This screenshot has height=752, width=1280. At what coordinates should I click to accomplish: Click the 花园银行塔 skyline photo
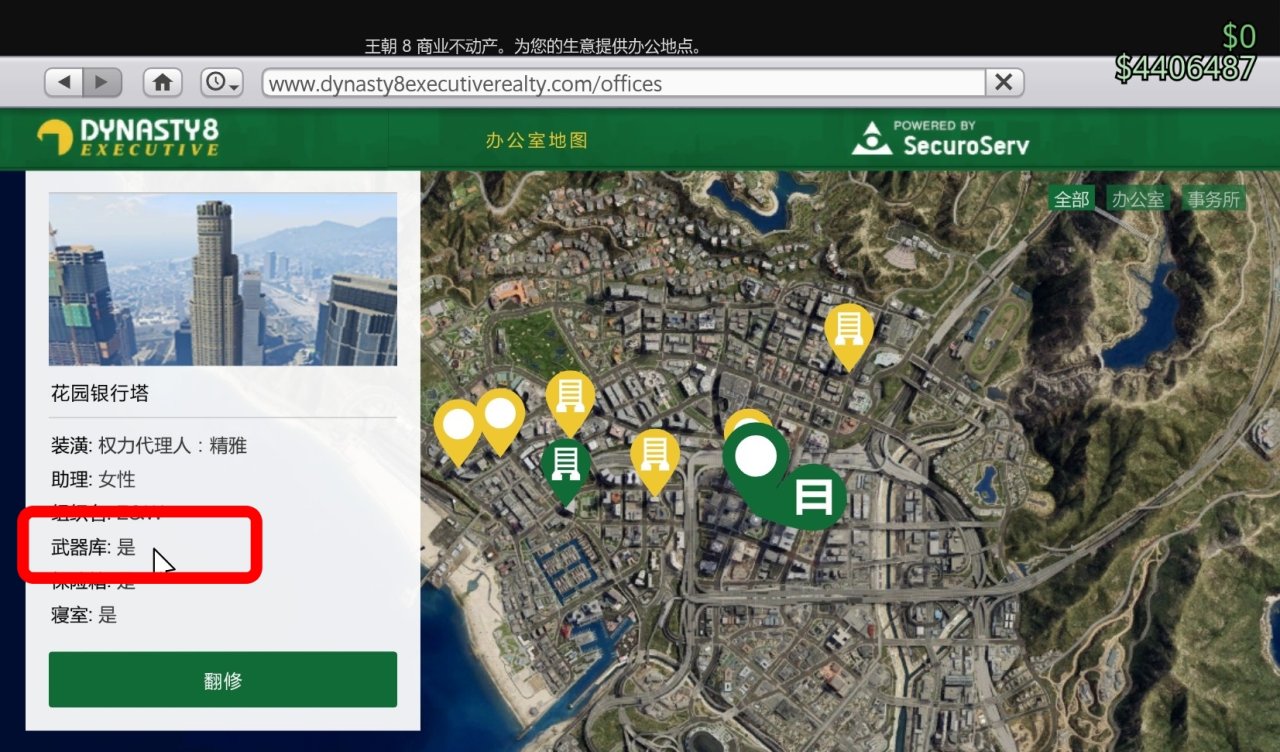coord(223,279)
